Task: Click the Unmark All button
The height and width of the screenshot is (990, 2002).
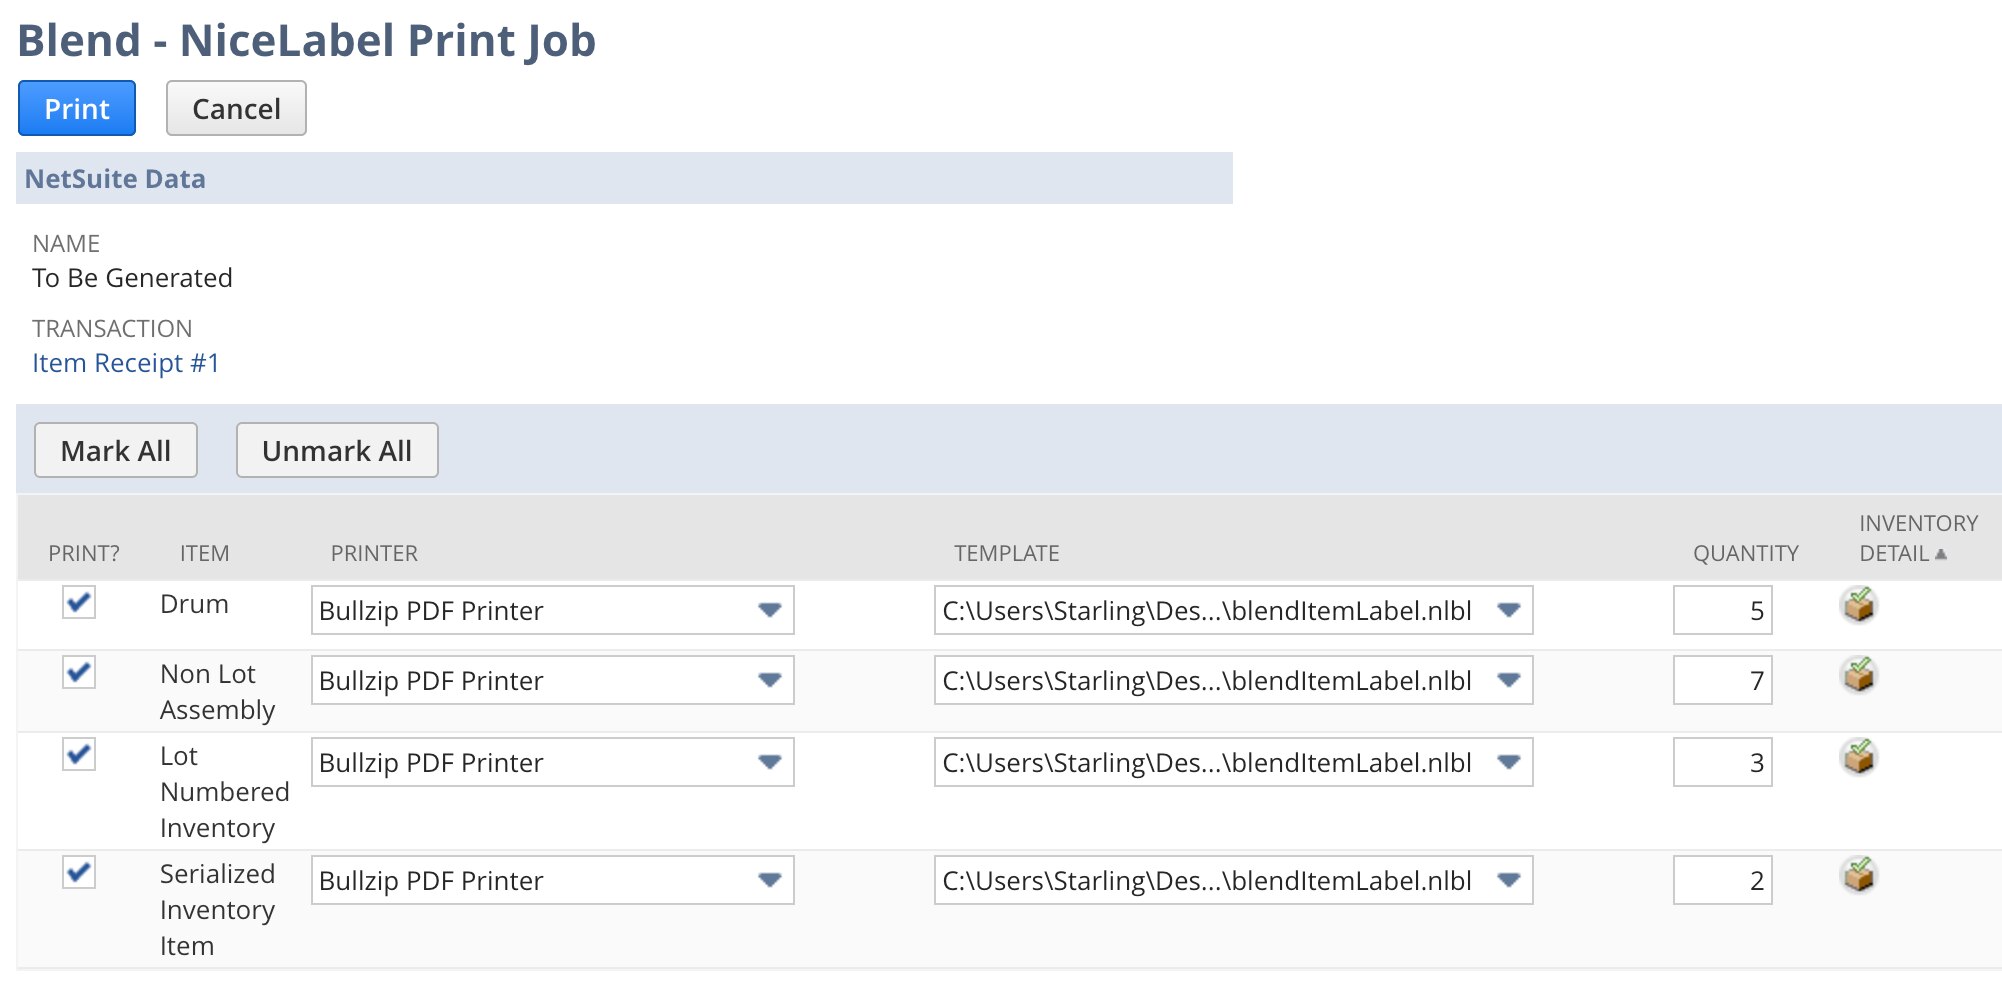Action: (337, 450)
